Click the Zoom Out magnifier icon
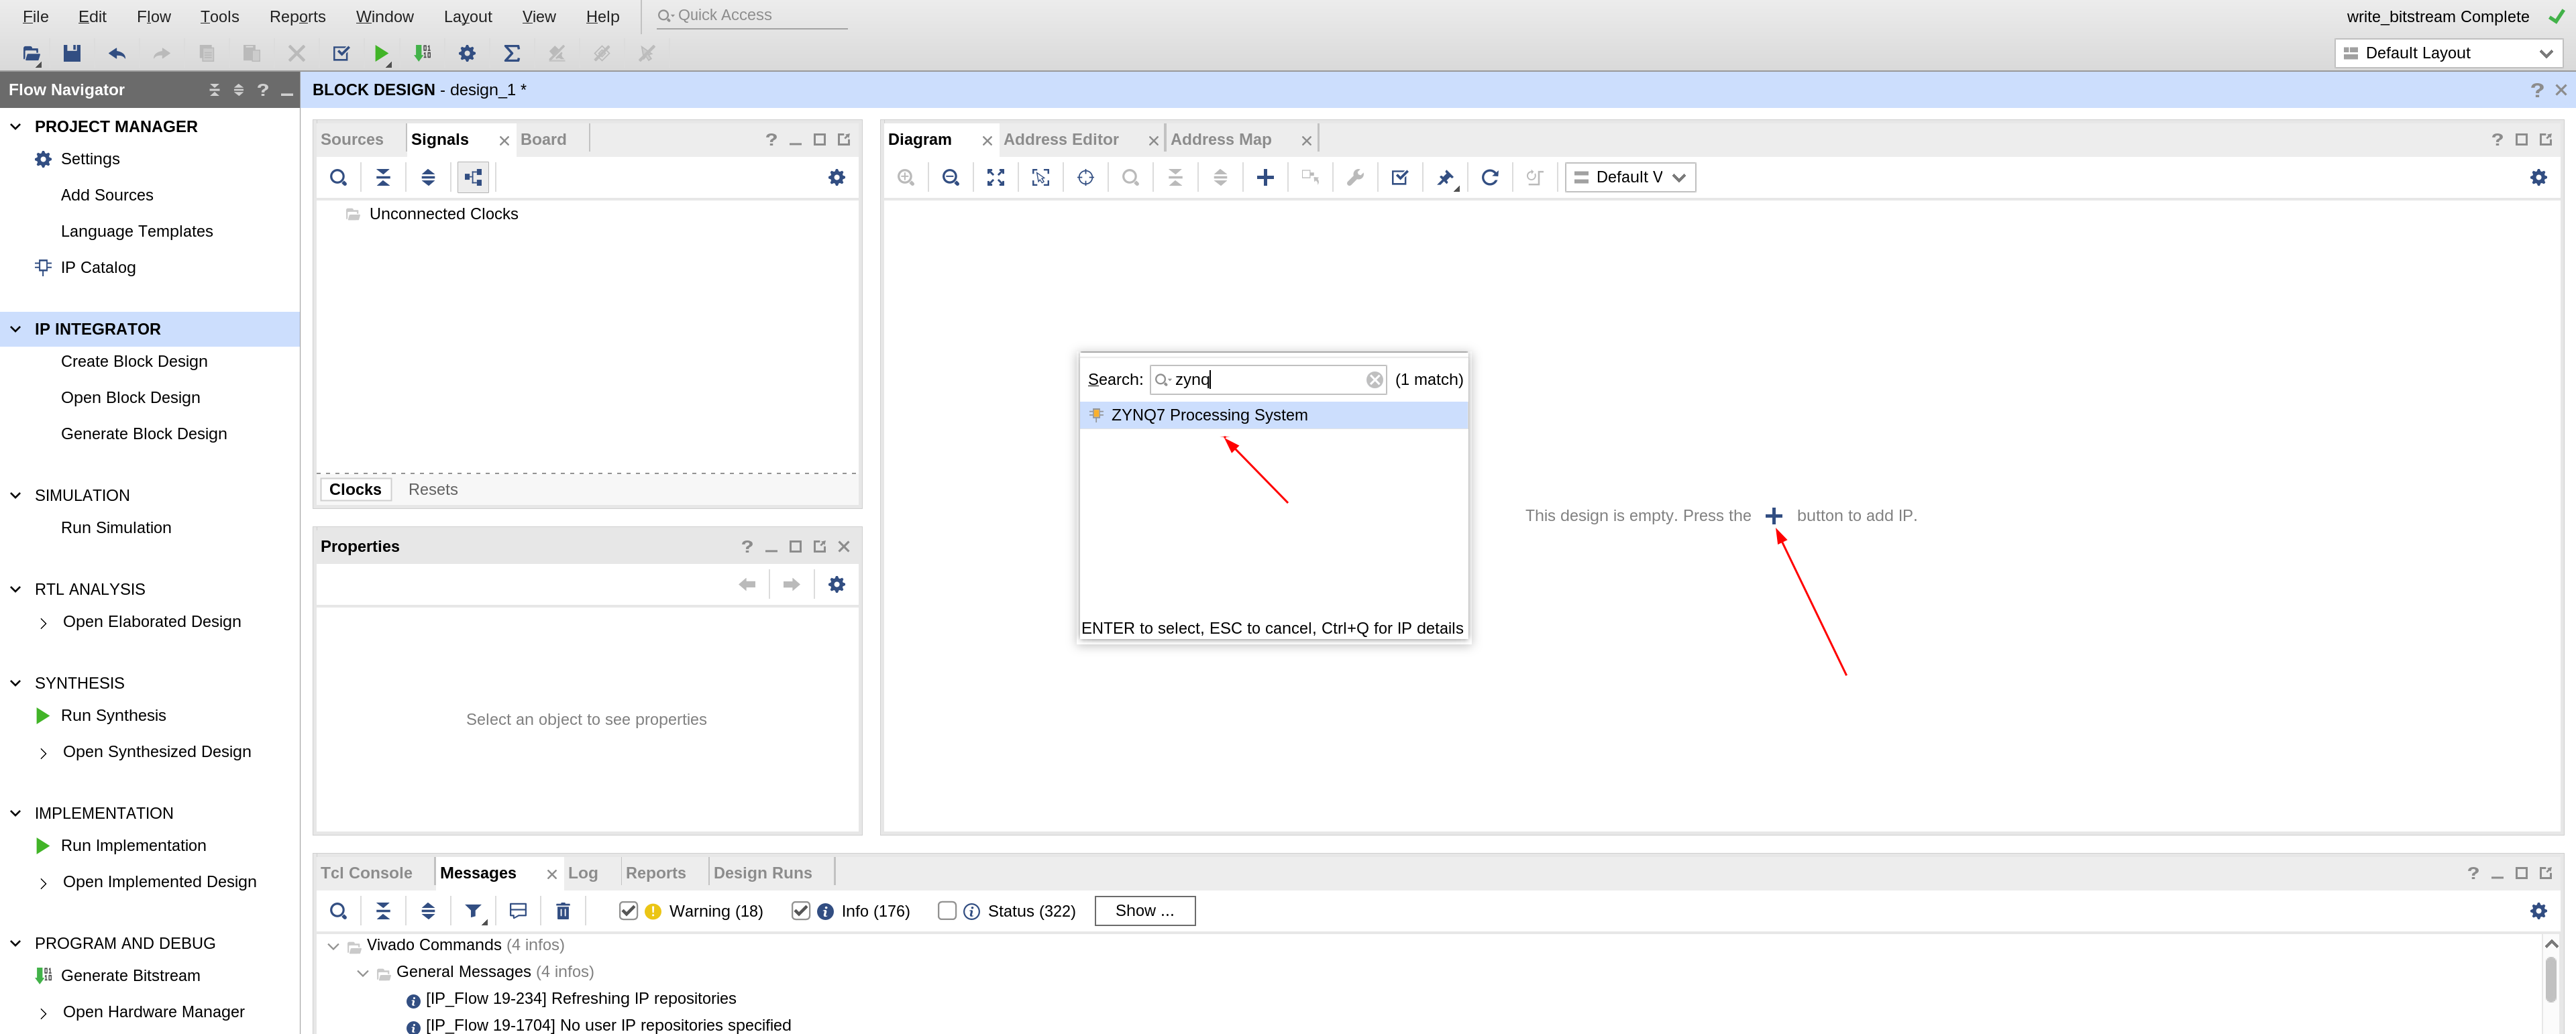This screenshot has height=1034, width=2576. [950, 177]
